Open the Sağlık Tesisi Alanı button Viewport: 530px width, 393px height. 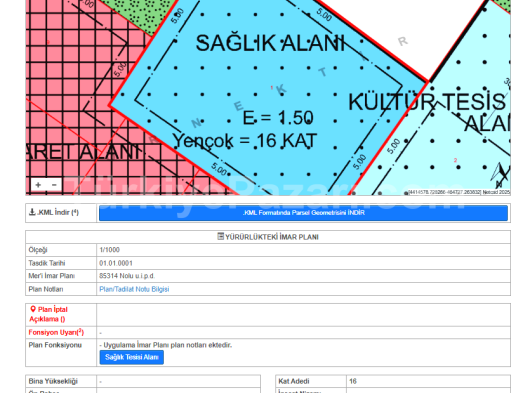(131, 357)
